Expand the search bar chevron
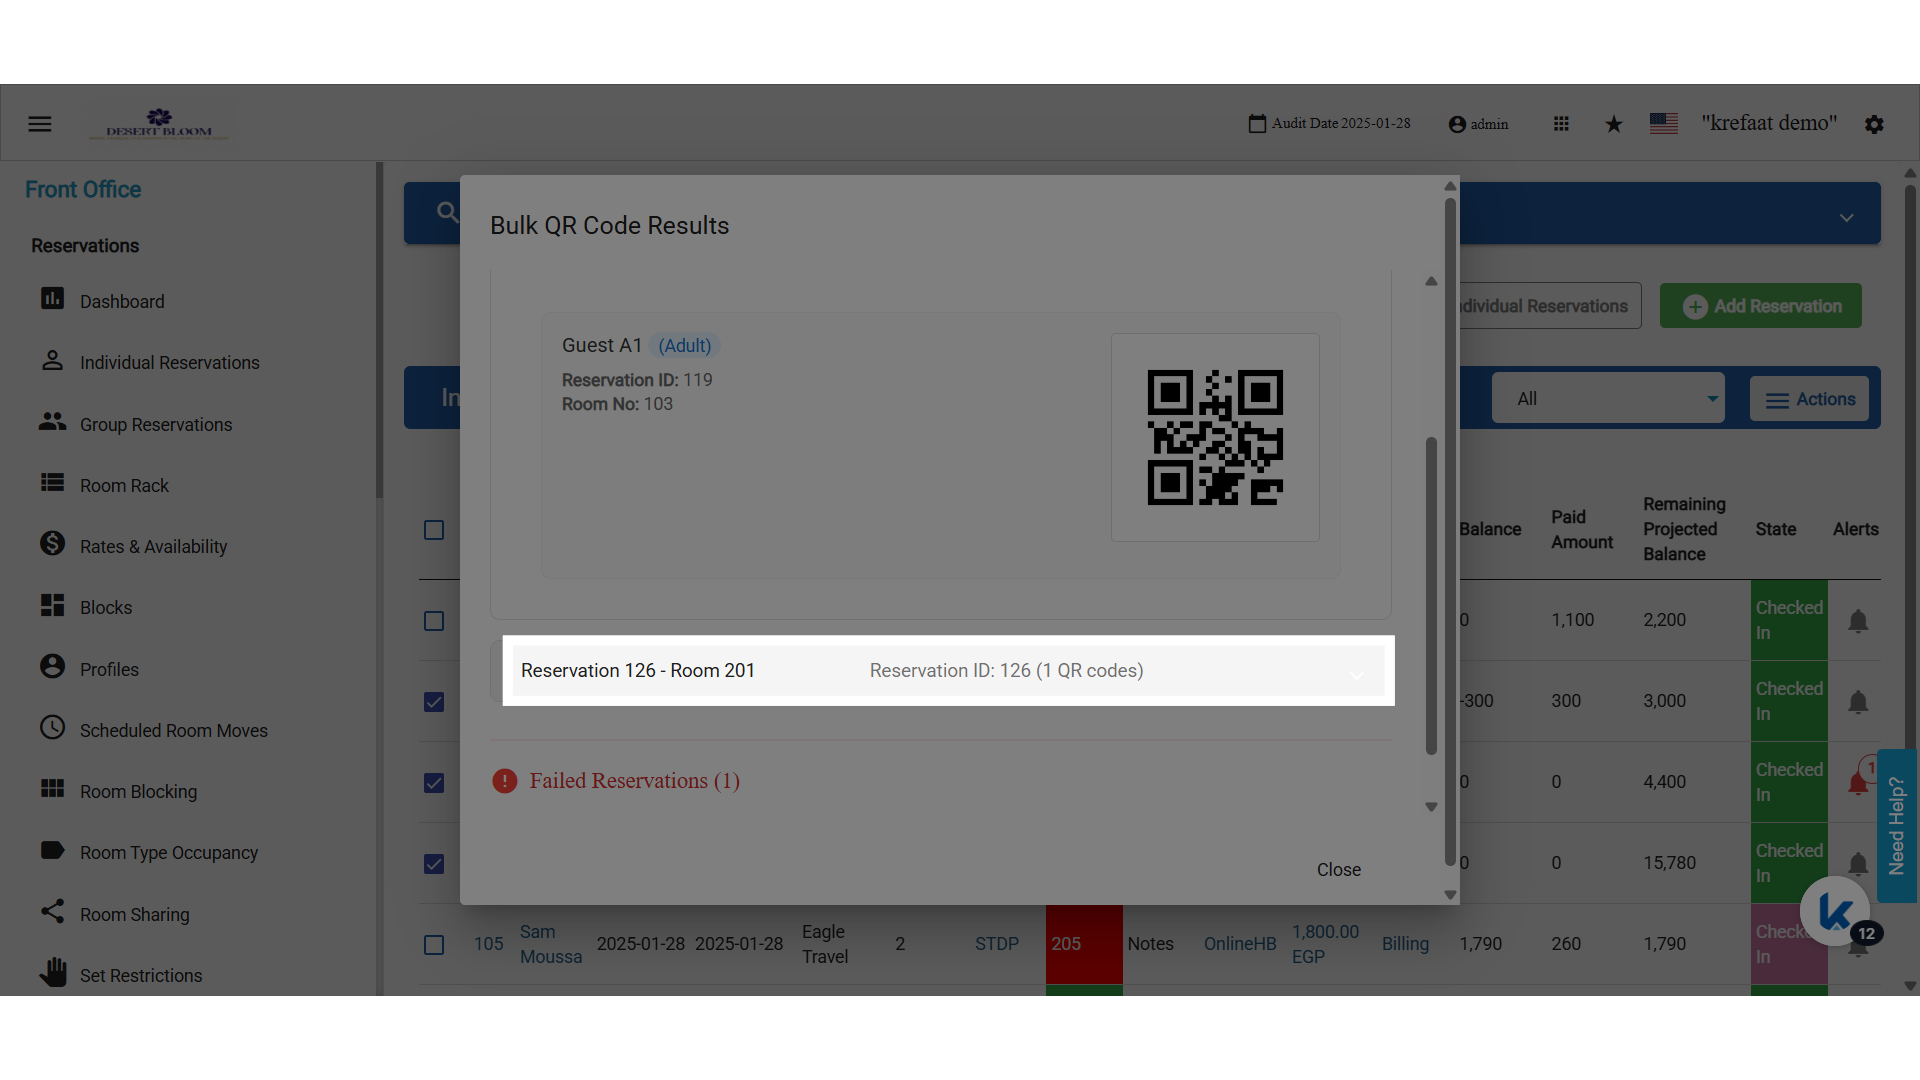The image size is (1920, 1080). pyautogui.click(x=1847, y=217)
